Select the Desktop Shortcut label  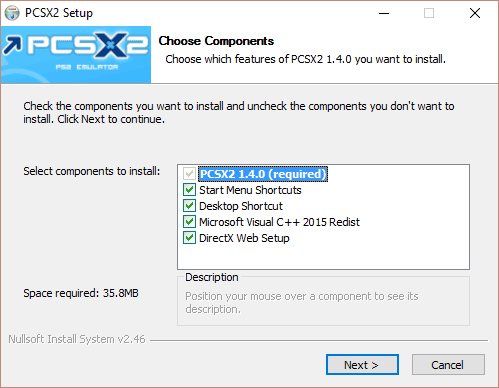[241, 206]
